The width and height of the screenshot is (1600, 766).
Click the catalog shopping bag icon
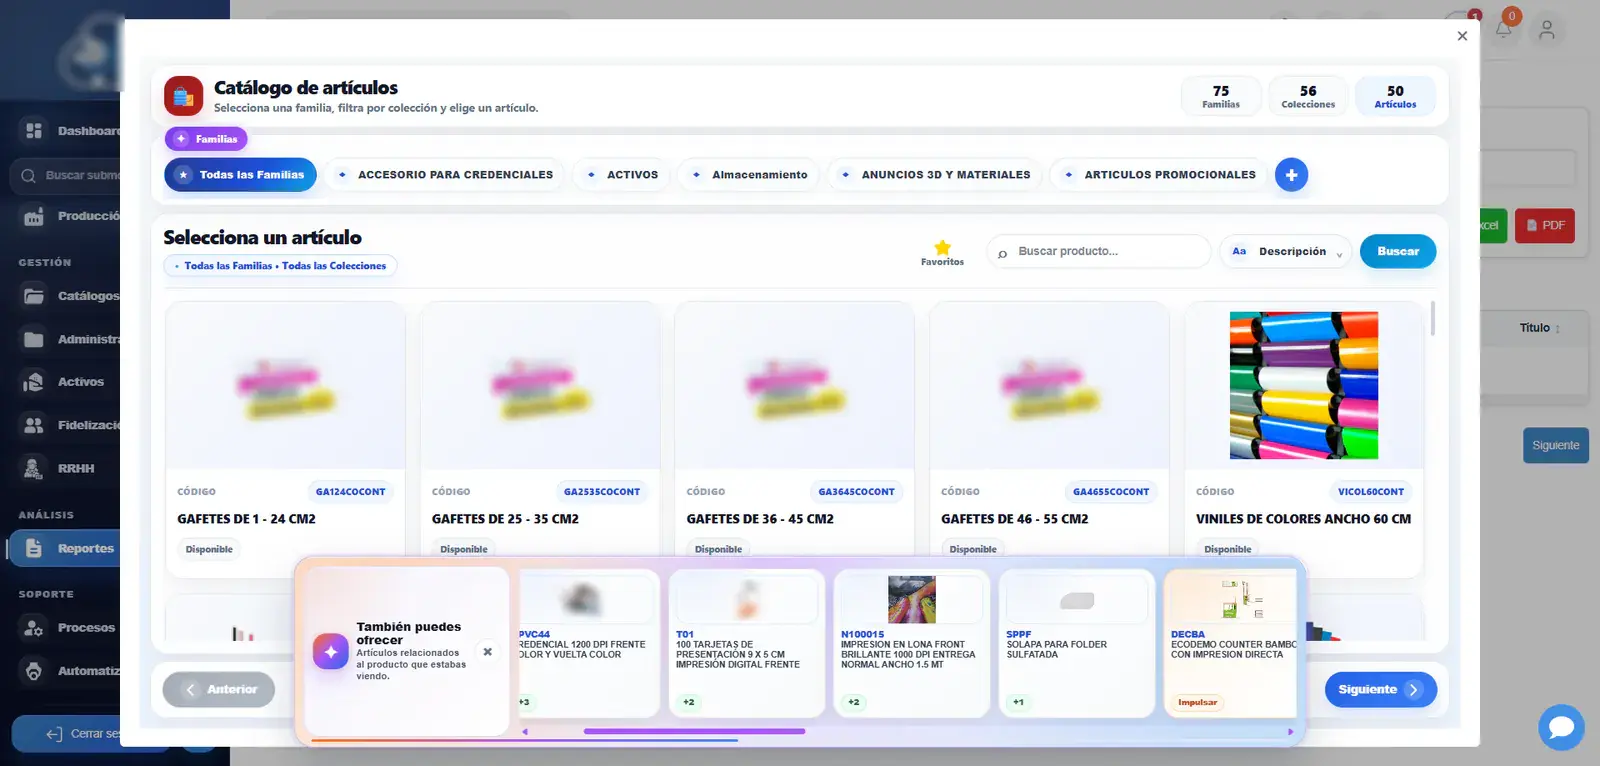click(x=183, y=96)
